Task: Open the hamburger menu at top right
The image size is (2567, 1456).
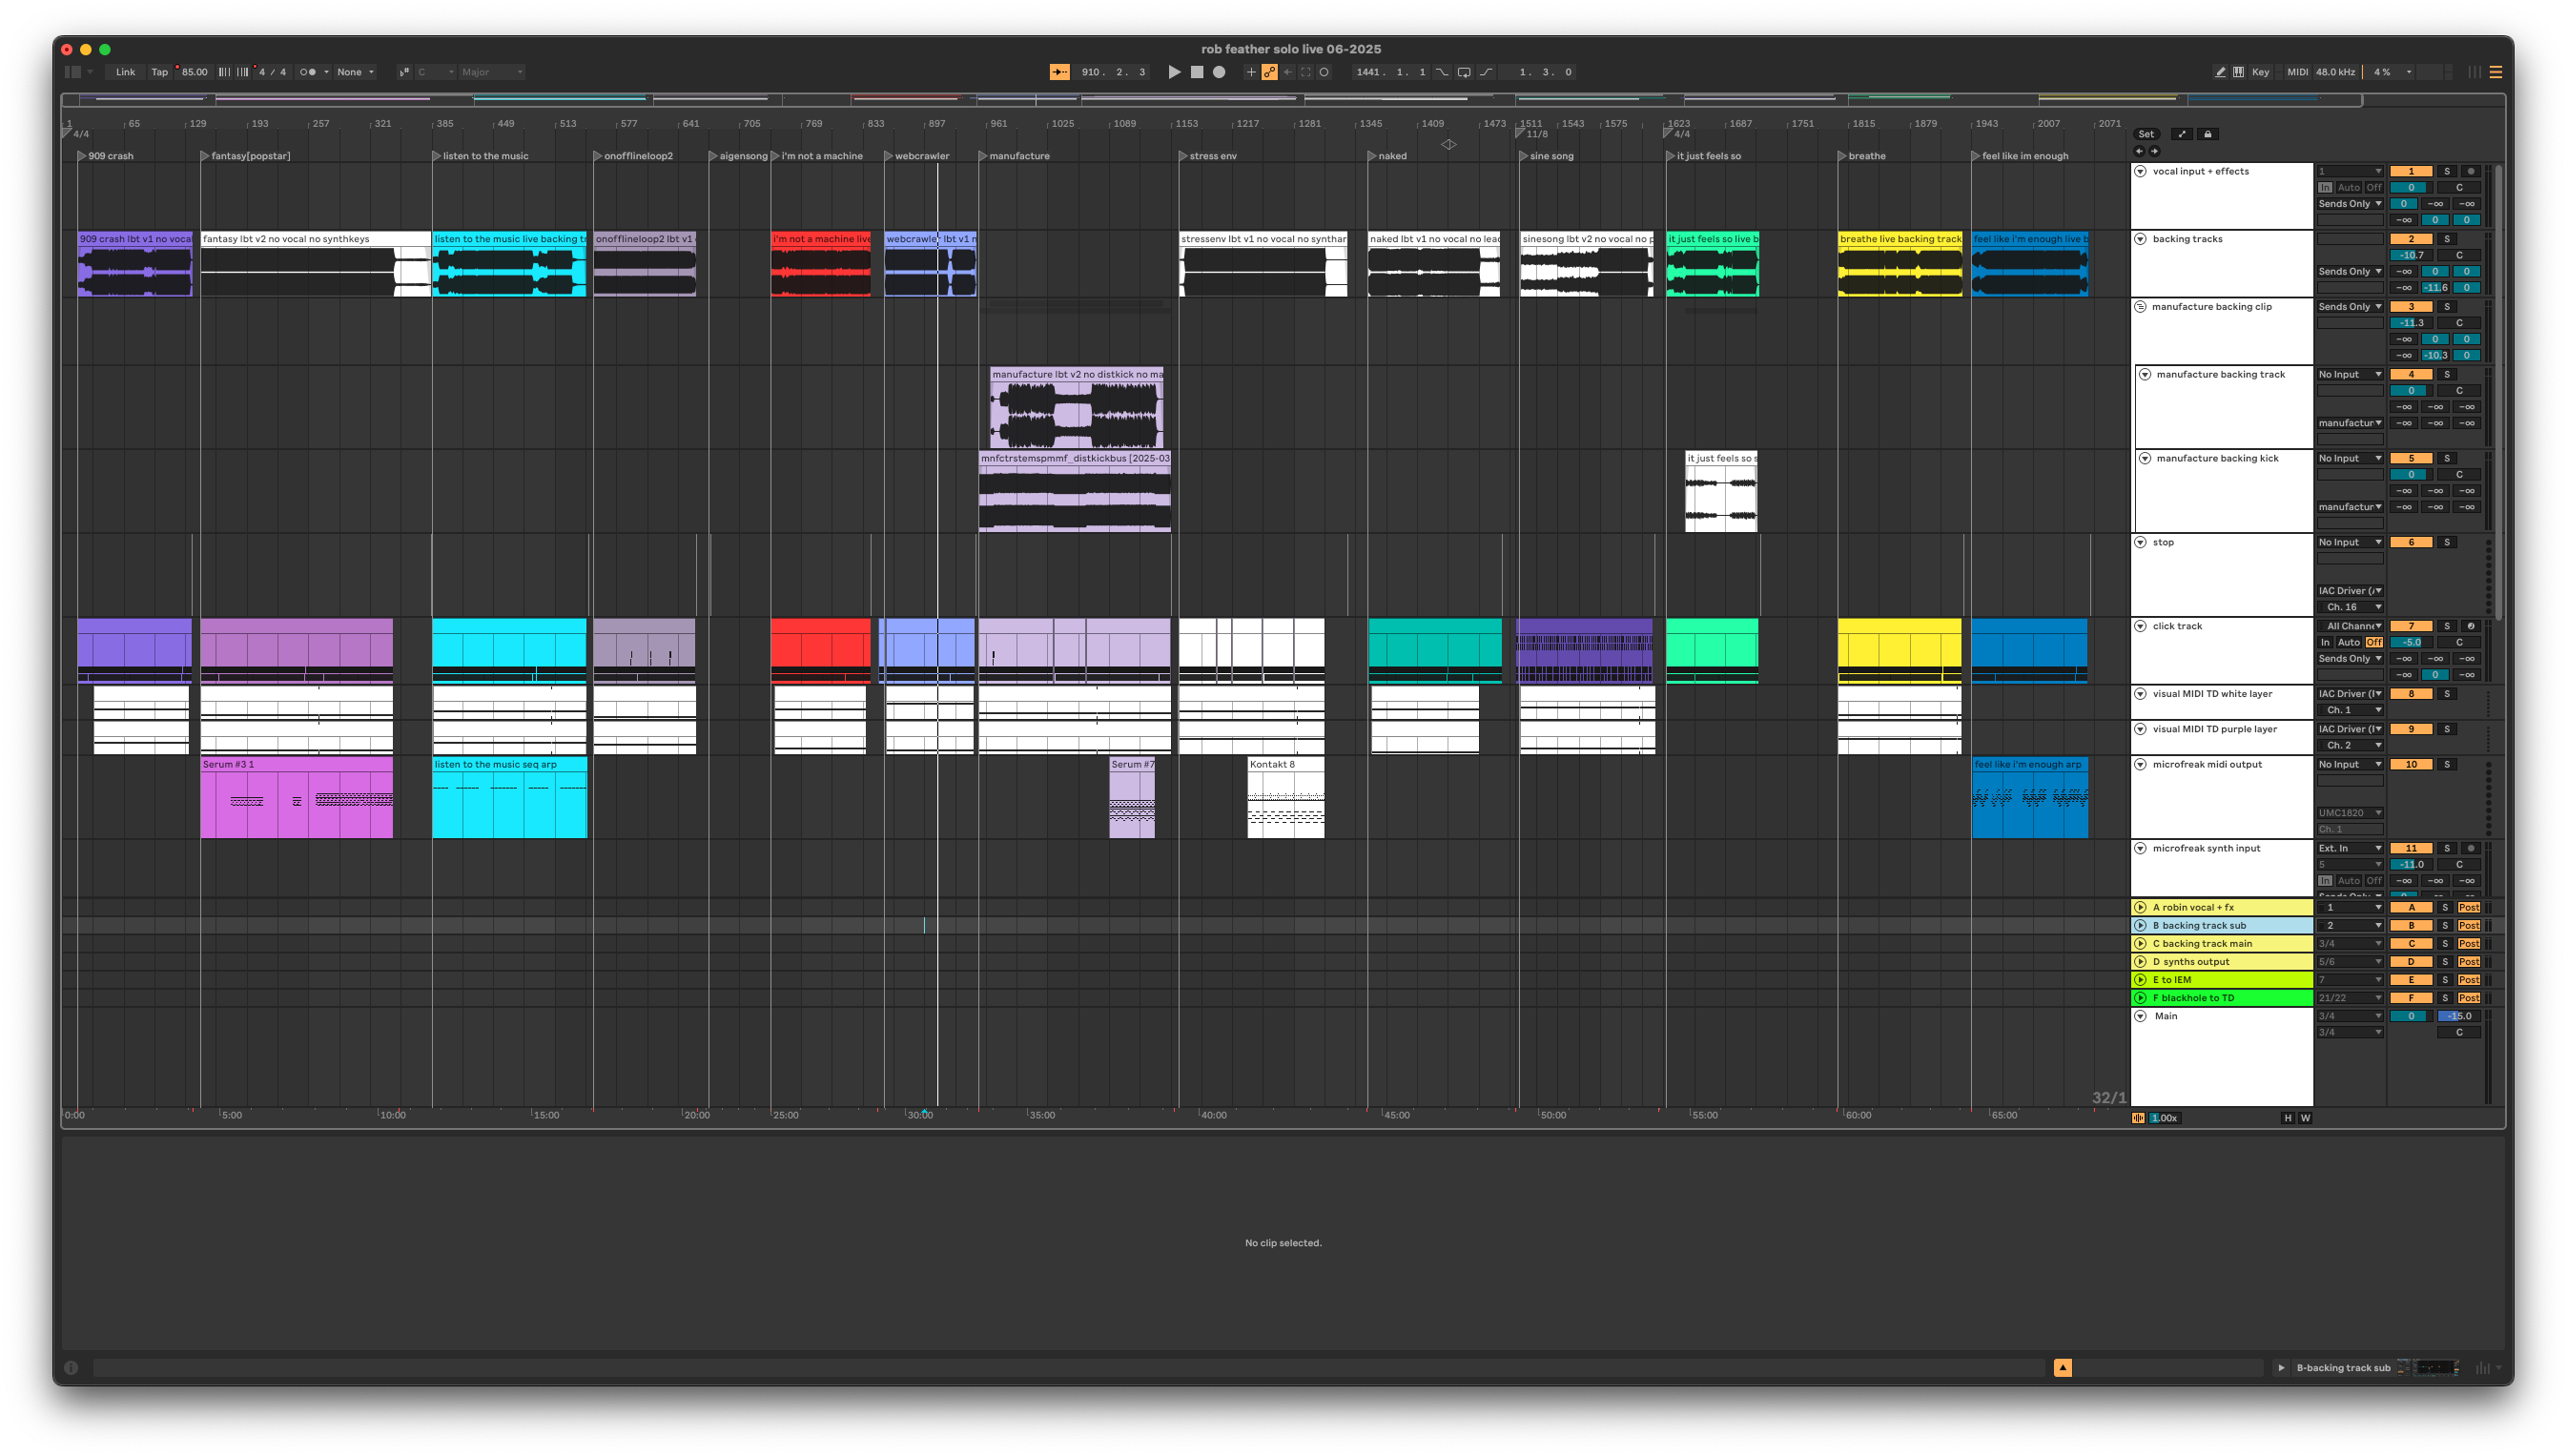Action: (x=2496, y=72)
